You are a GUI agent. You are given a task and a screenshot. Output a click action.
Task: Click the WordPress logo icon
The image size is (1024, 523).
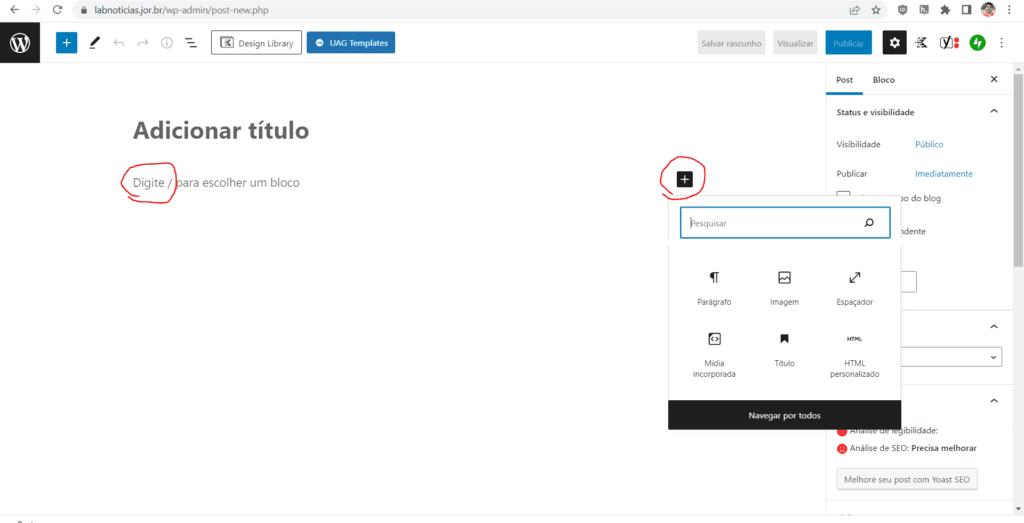point(20,43)
